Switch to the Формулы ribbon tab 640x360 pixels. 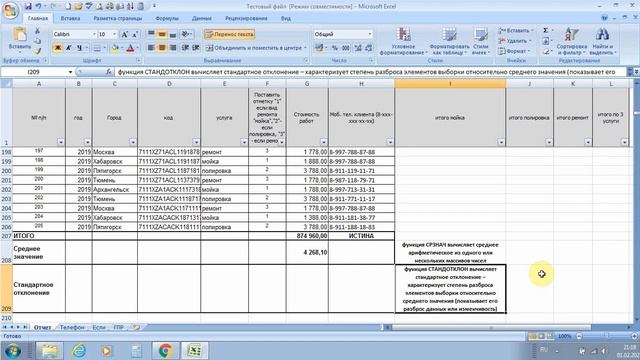pos(167,18)
